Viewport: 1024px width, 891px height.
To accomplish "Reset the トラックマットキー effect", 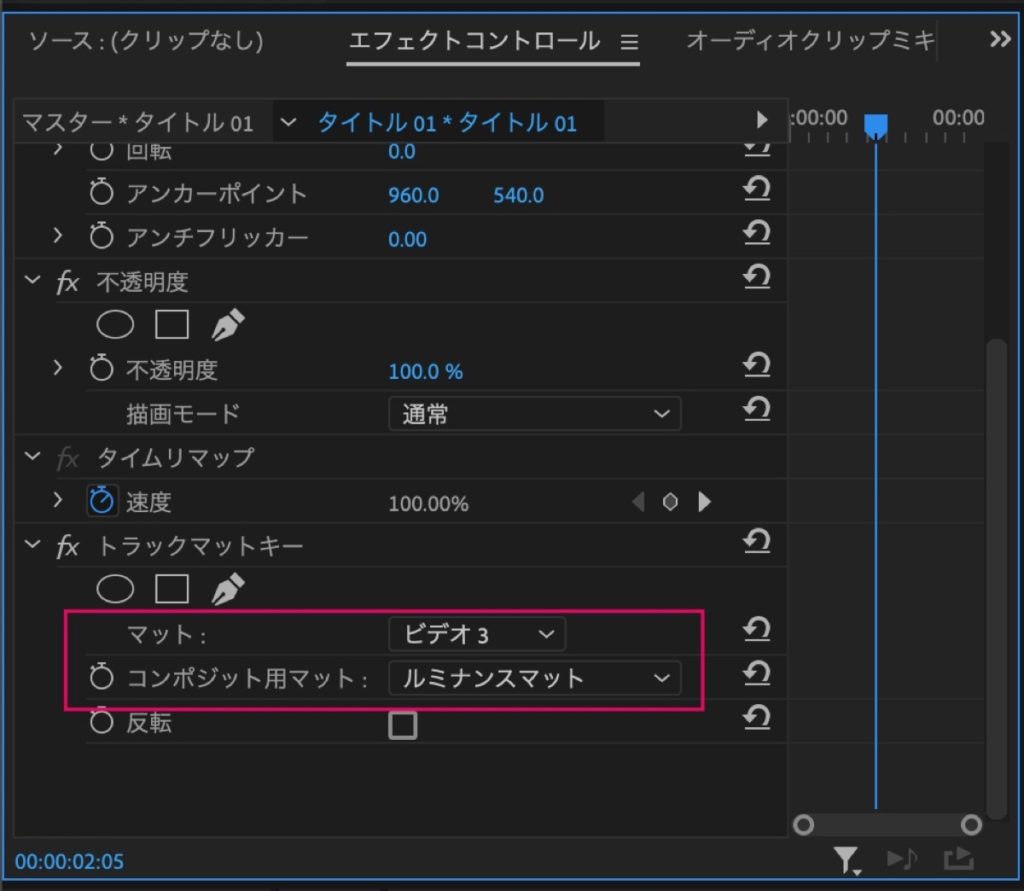I will 757,542.
